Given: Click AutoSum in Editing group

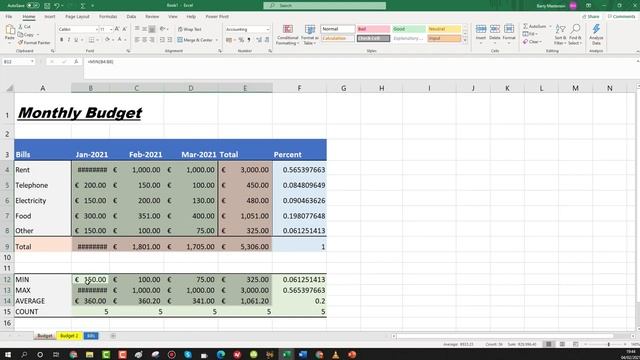Looking at the screenshot, I should click(535, 26).
